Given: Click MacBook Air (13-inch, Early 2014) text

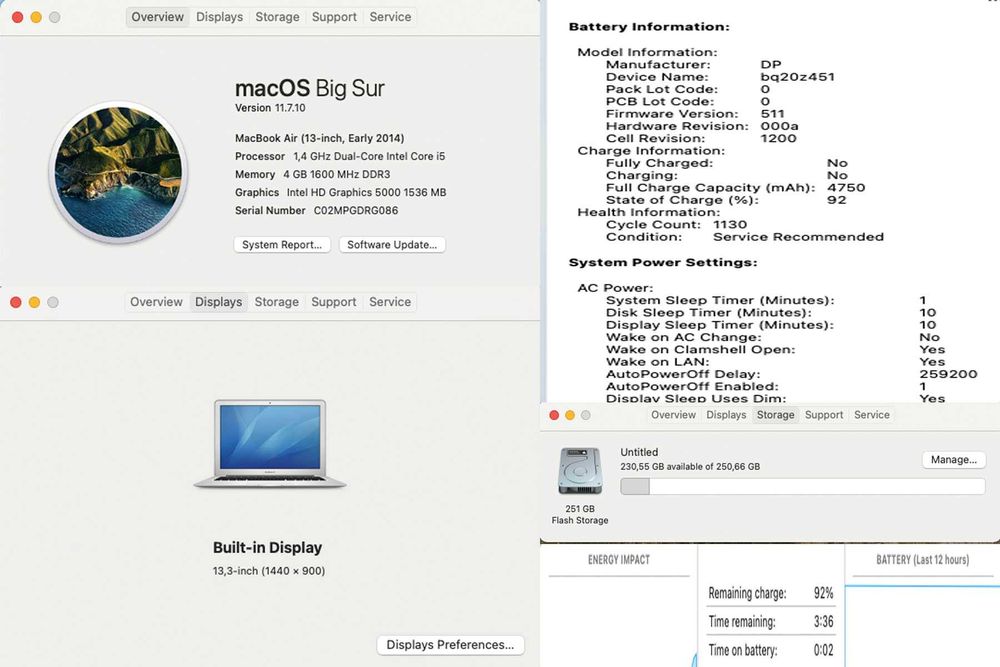Looking at the screenshot, I should pos(320,138).
